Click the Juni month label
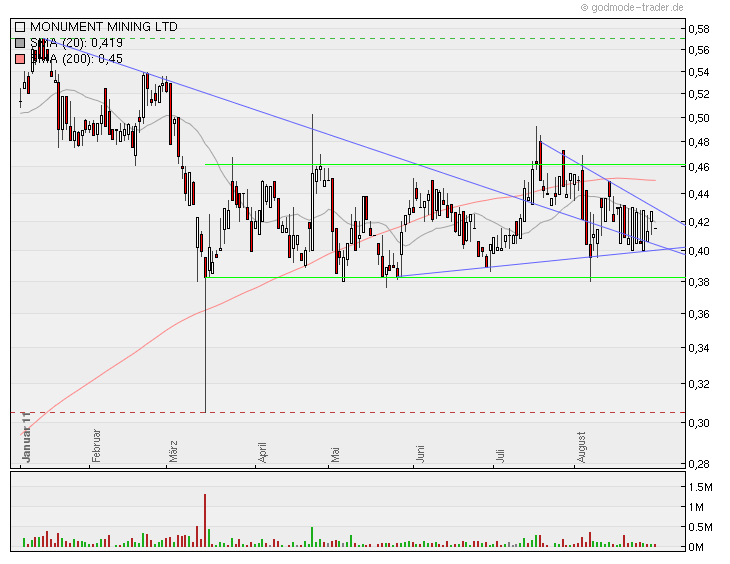Screen dimensions: 730x564 coord(420,454)
